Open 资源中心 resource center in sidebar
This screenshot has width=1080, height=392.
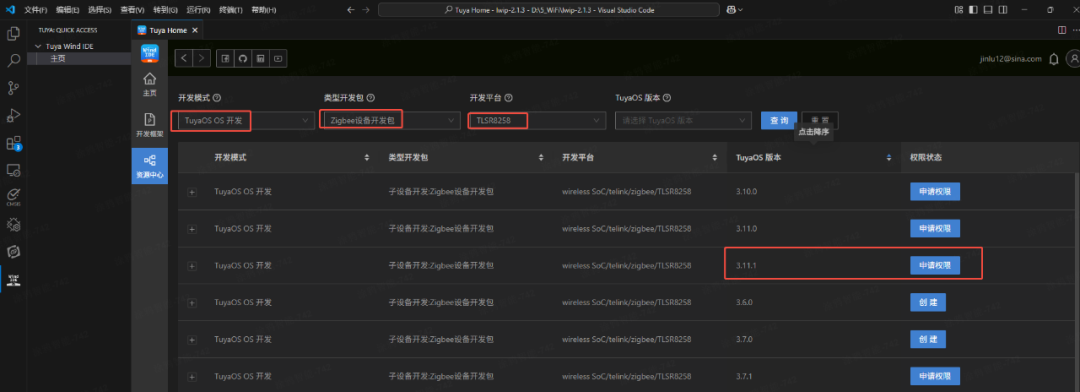[149, 166]
